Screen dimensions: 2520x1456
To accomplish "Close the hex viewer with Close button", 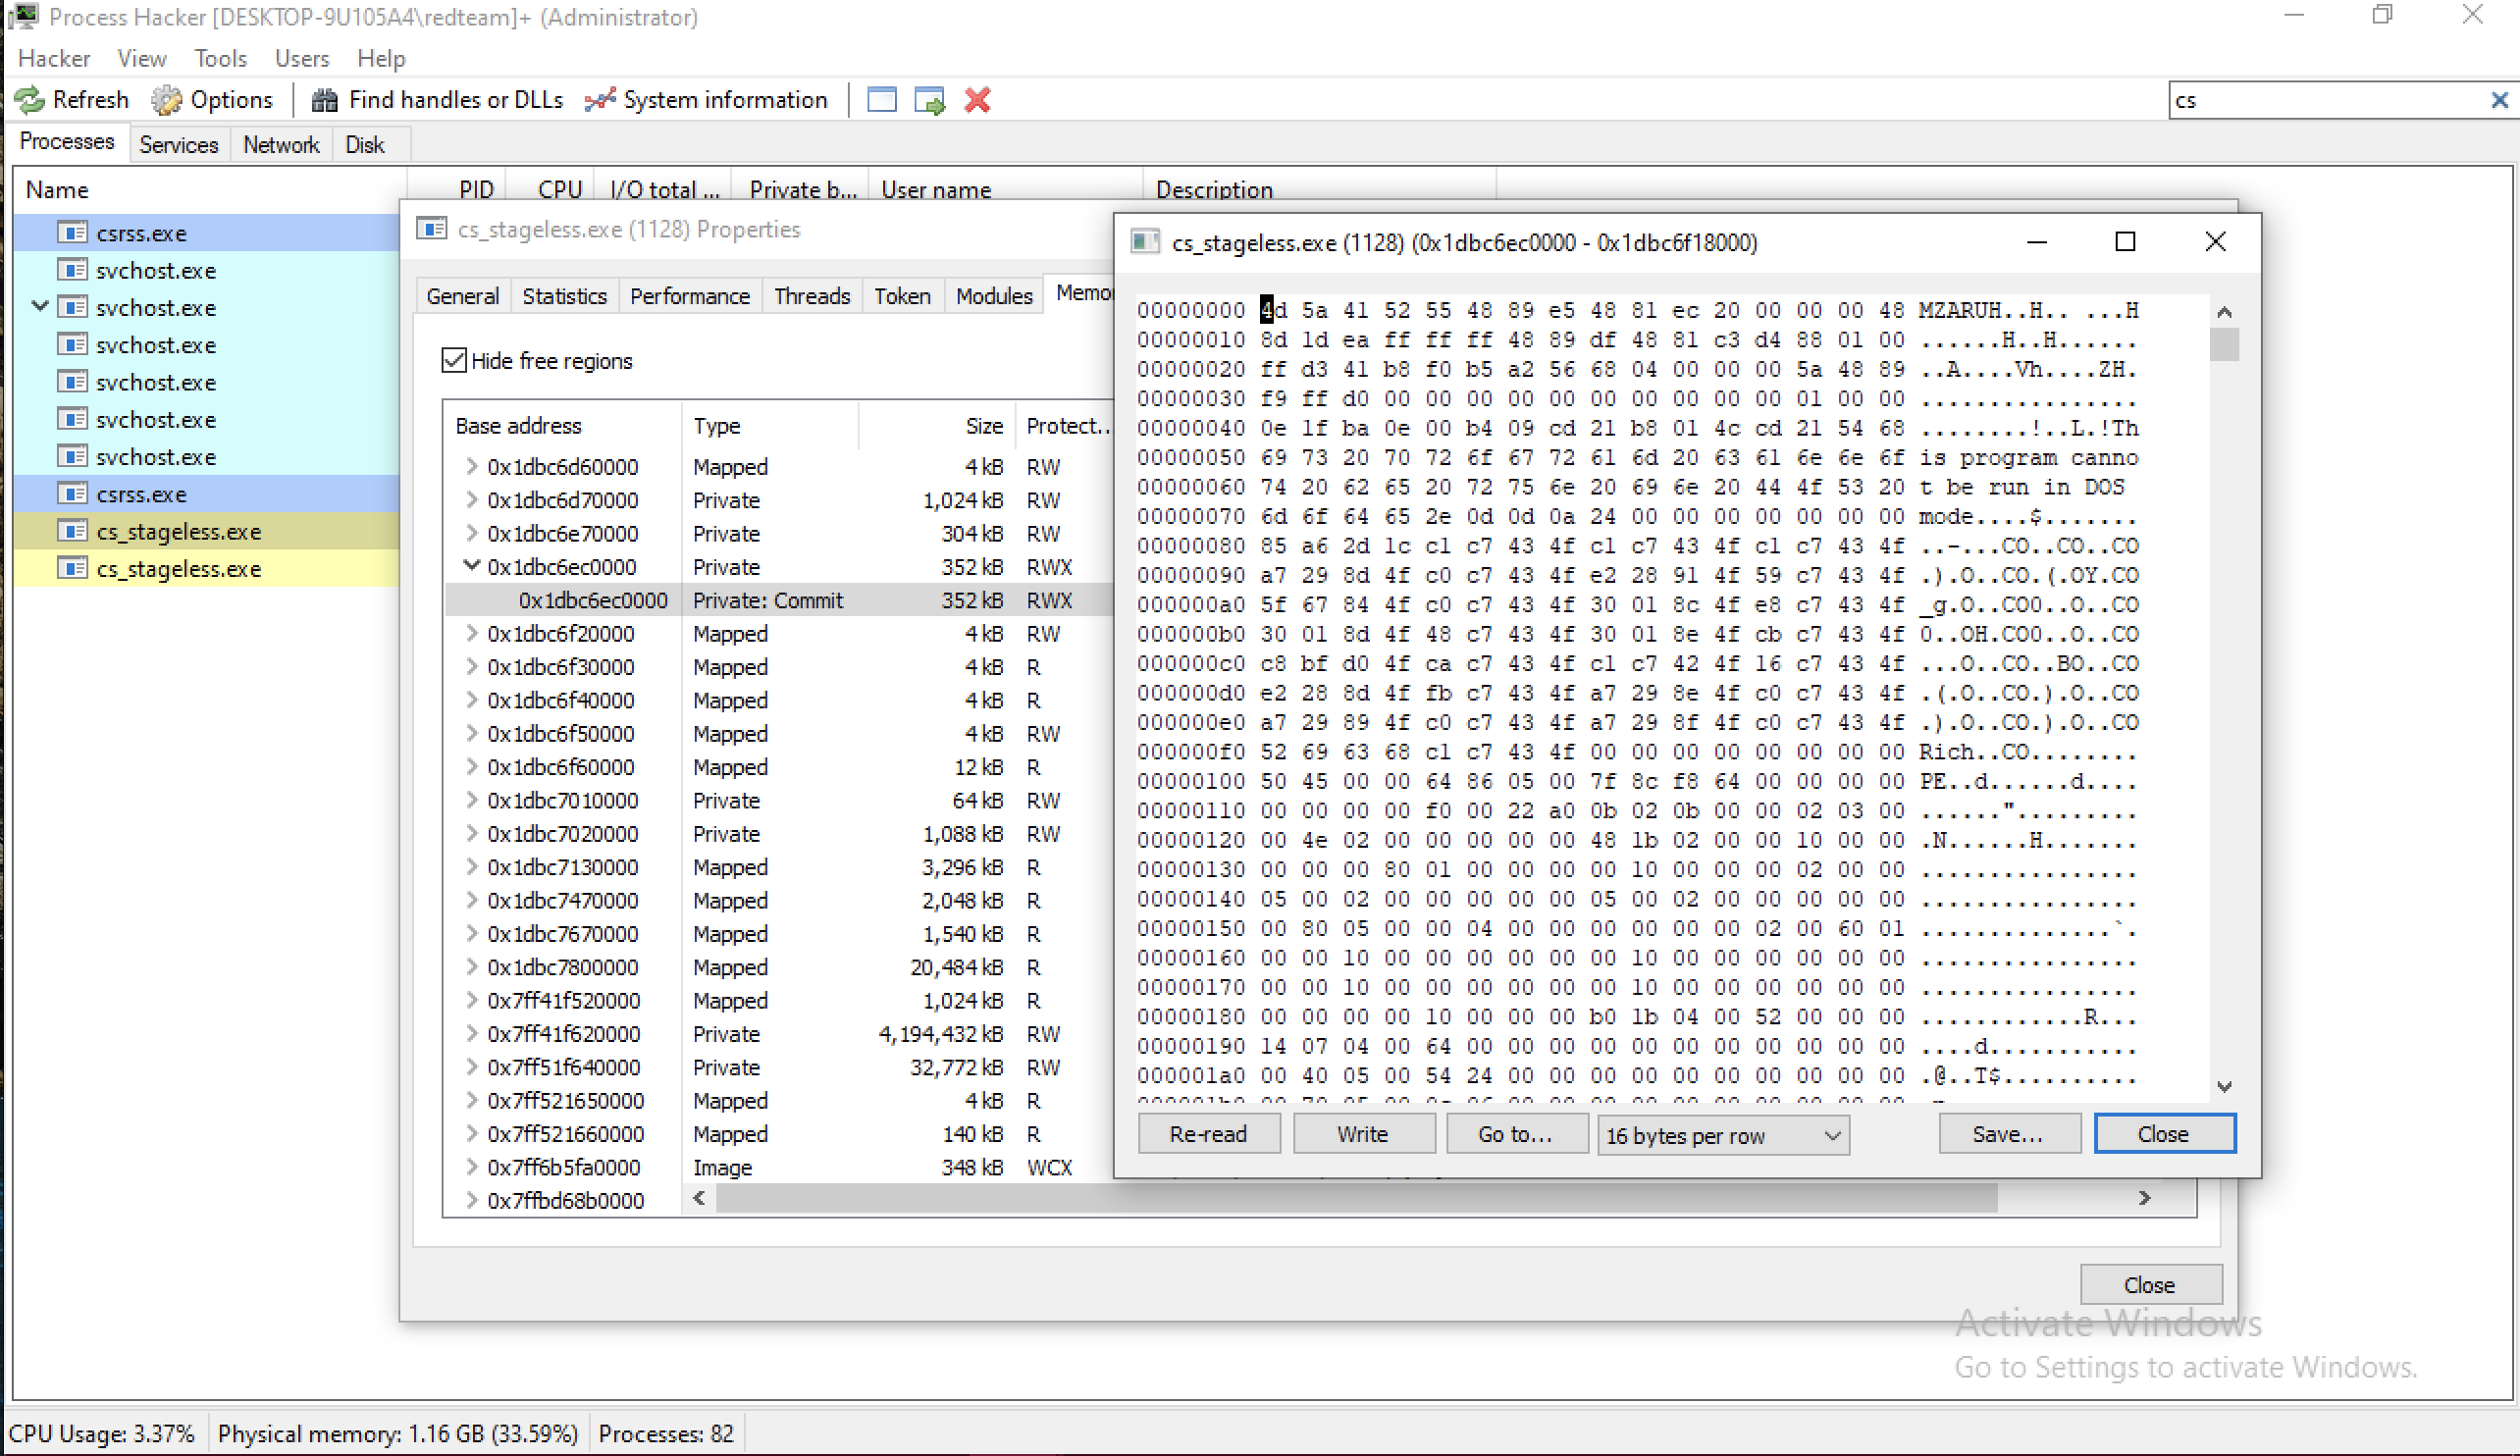I will (2164, 1134).
